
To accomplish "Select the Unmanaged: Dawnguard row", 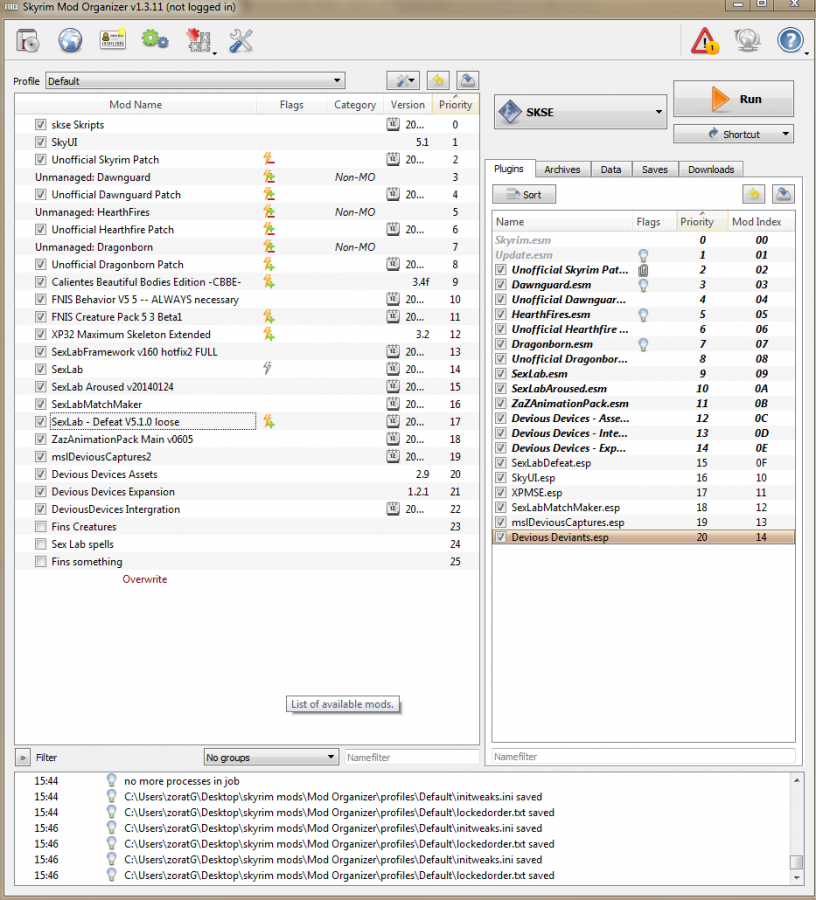I will point(247,177).
